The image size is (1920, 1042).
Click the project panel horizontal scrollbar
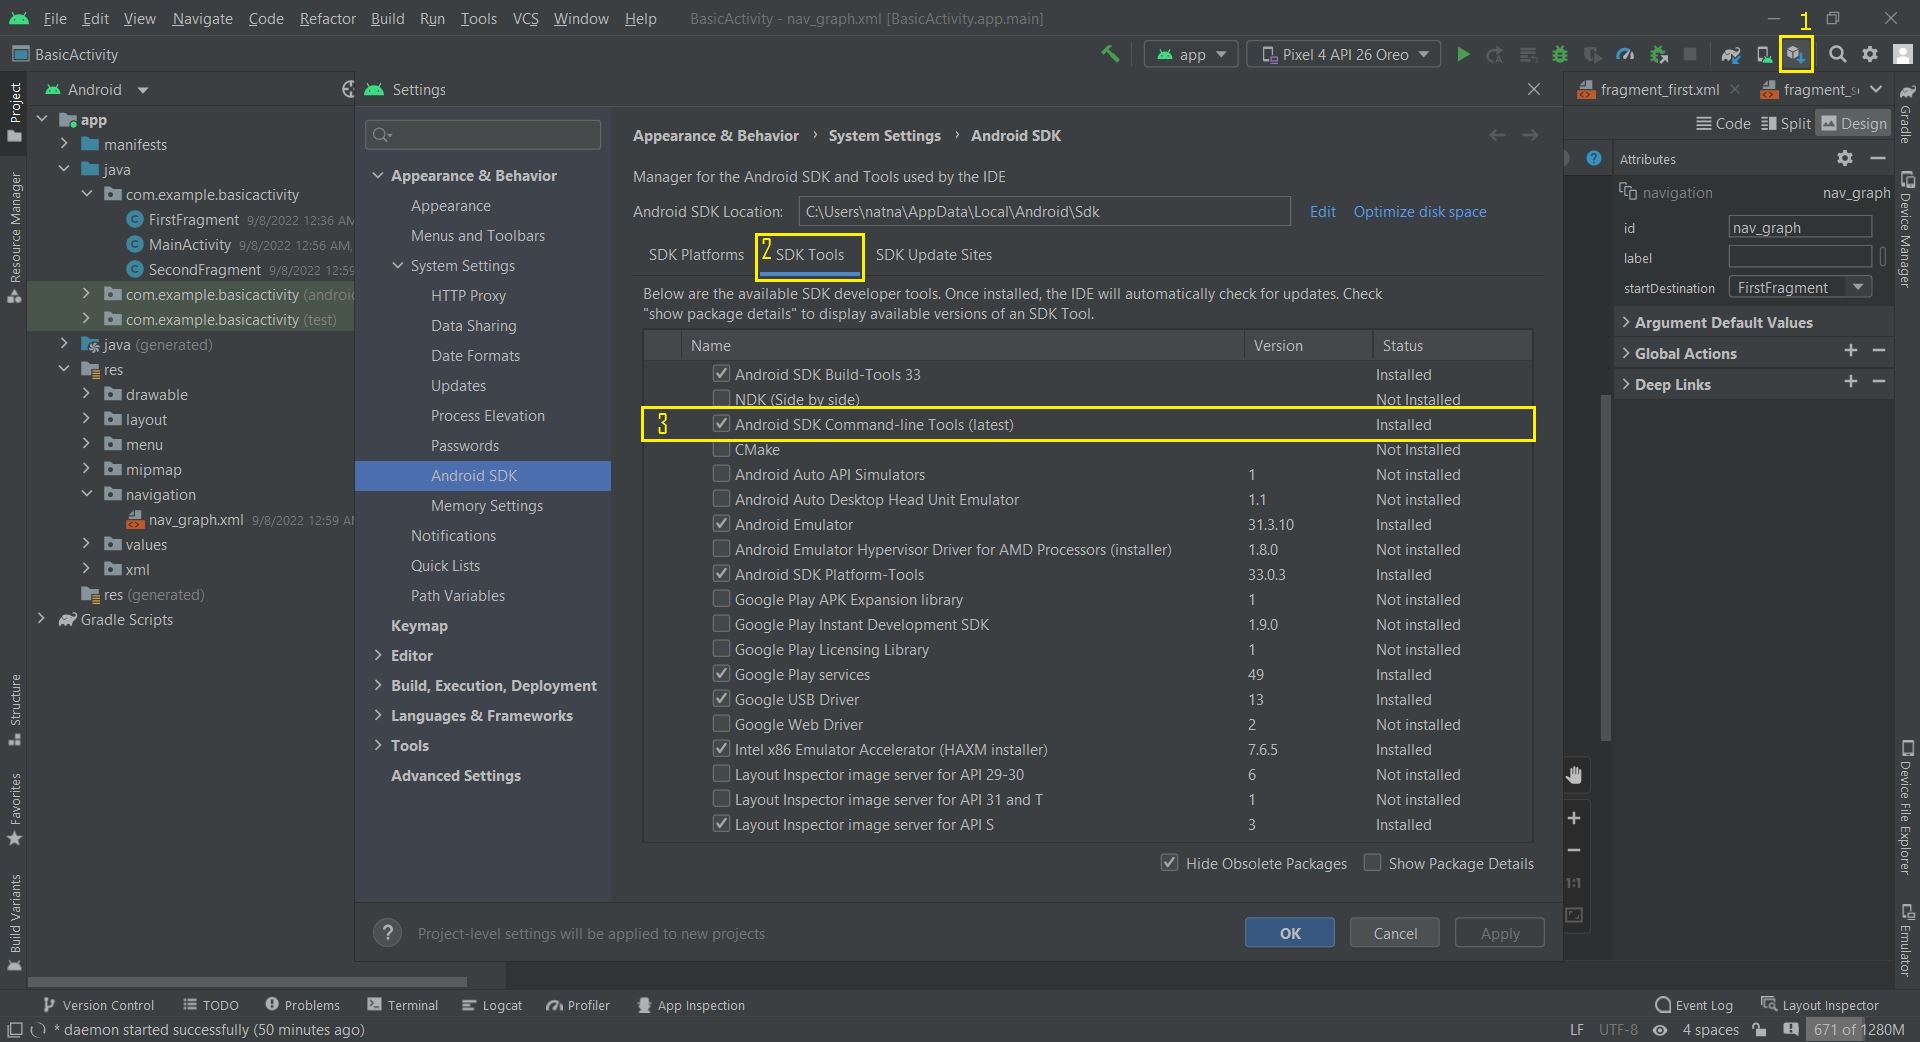tap(247, 982)
